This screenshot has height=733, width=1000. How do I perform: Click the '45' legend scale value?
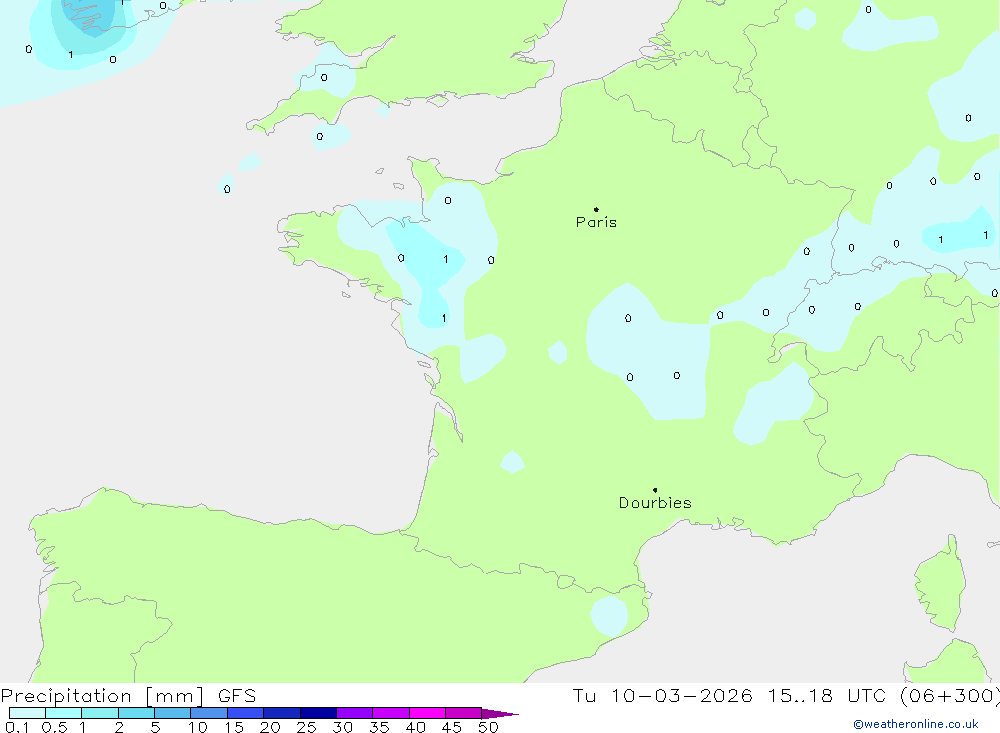coord(452,727)
